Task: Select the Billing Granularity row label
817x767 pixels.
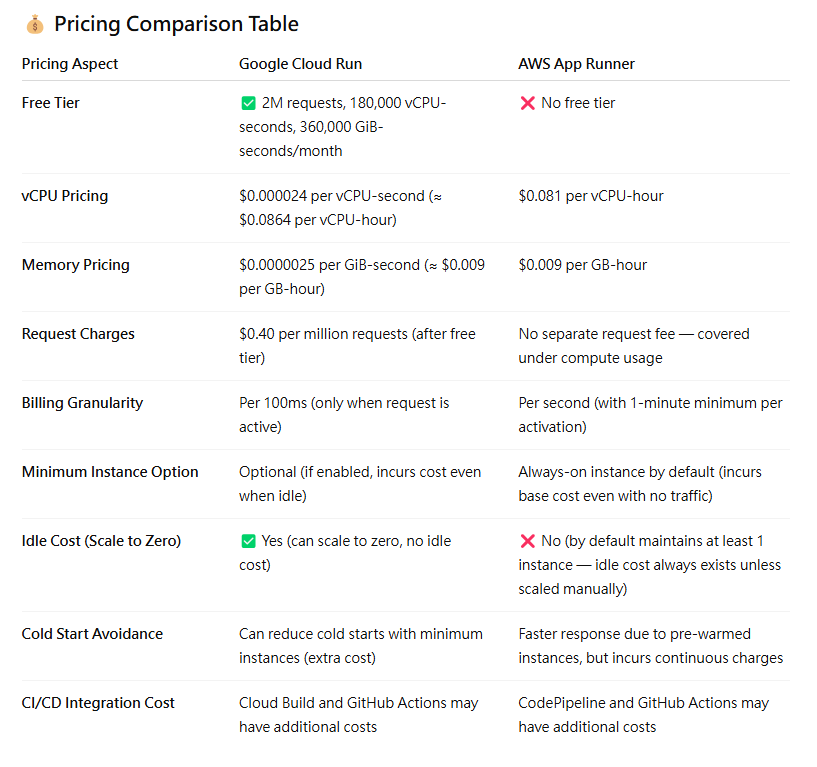Action: pos(82,403)
